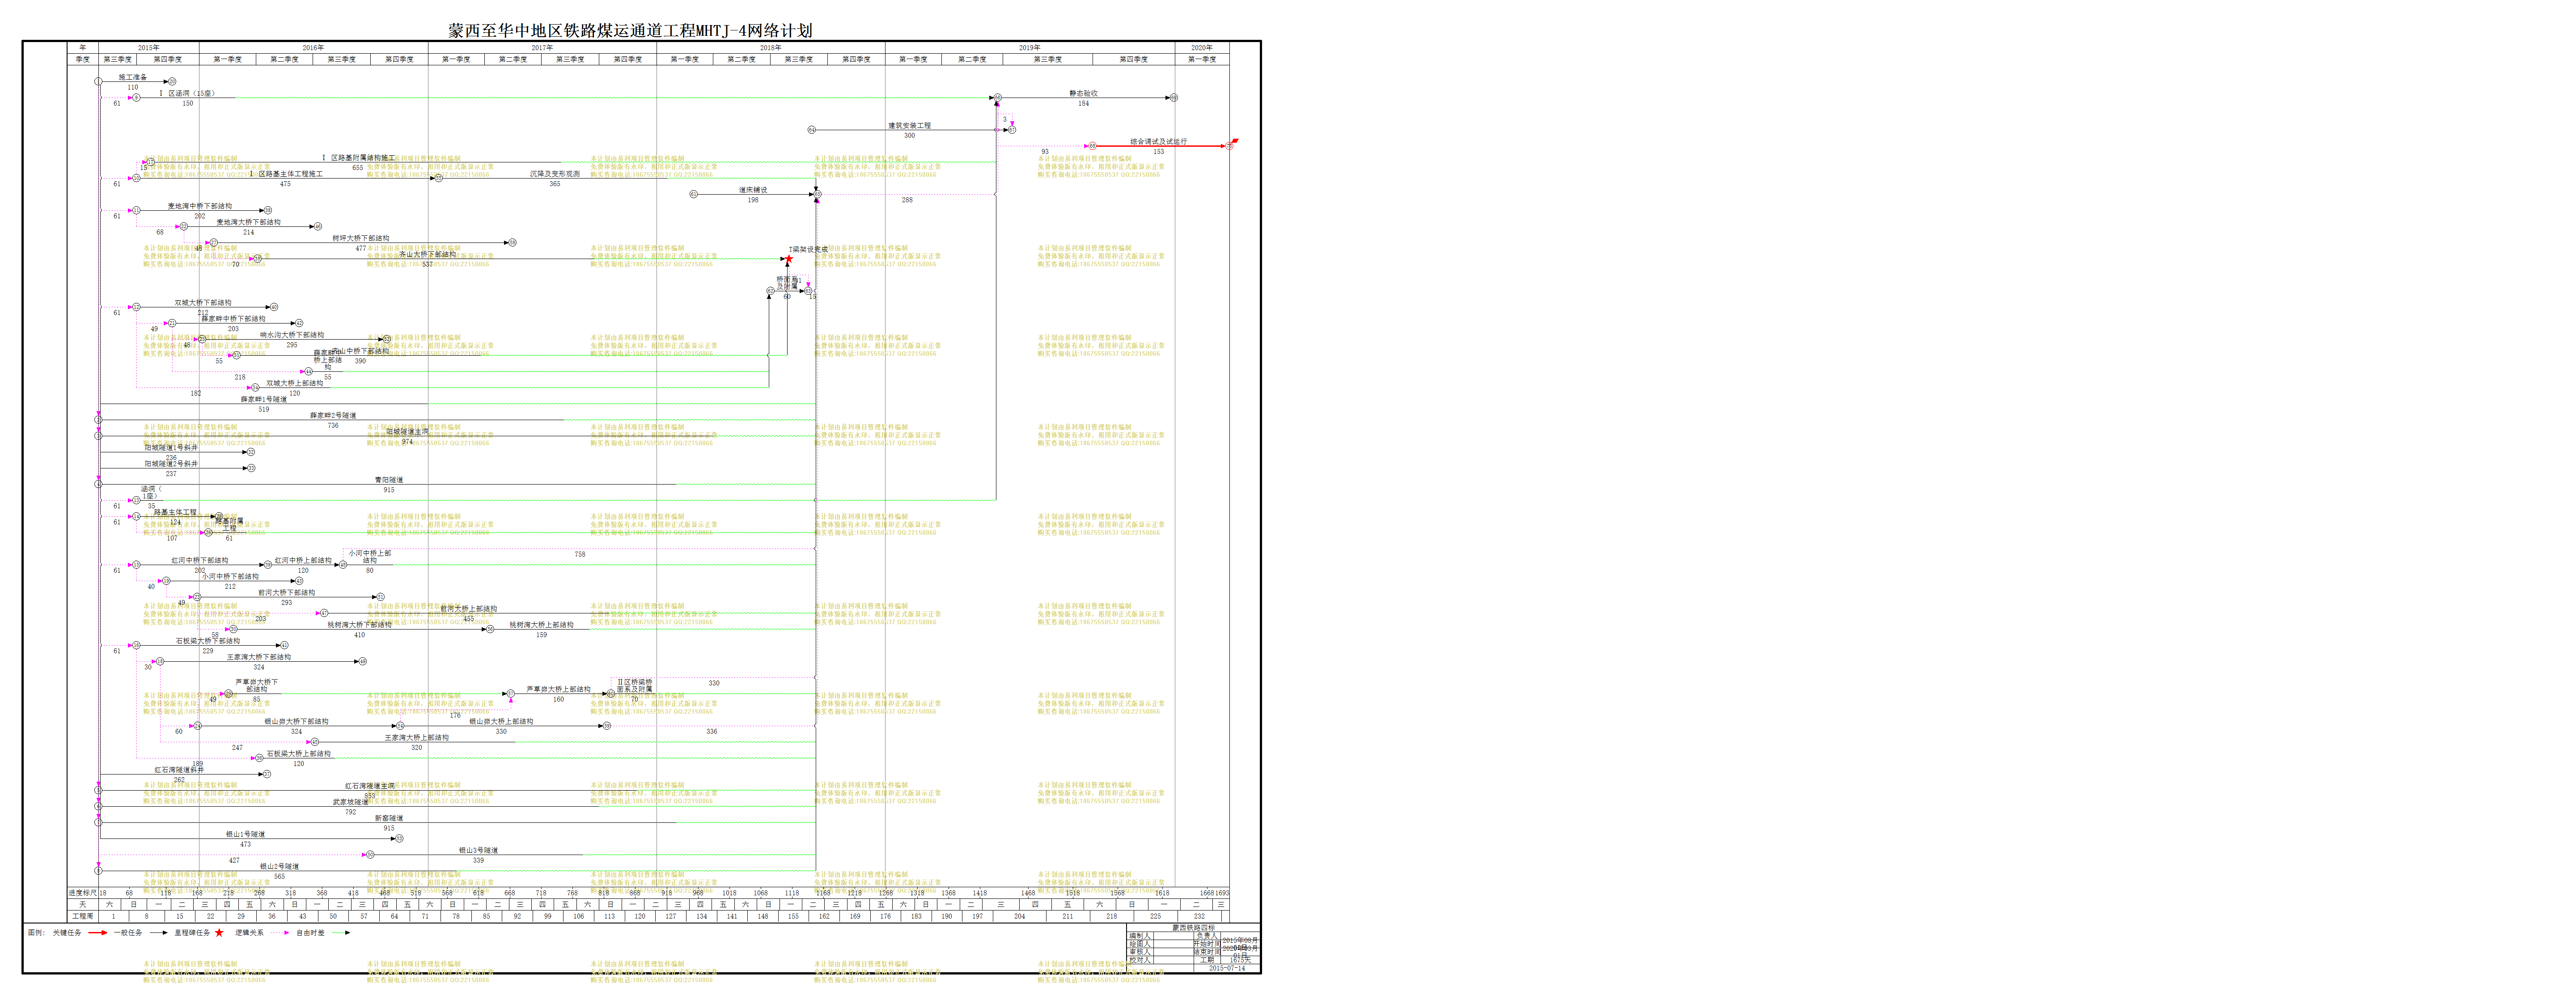The width and height of the screenshot is (2576, 983).
Task: Select the 2015年 year header
Action: (148, 47)
